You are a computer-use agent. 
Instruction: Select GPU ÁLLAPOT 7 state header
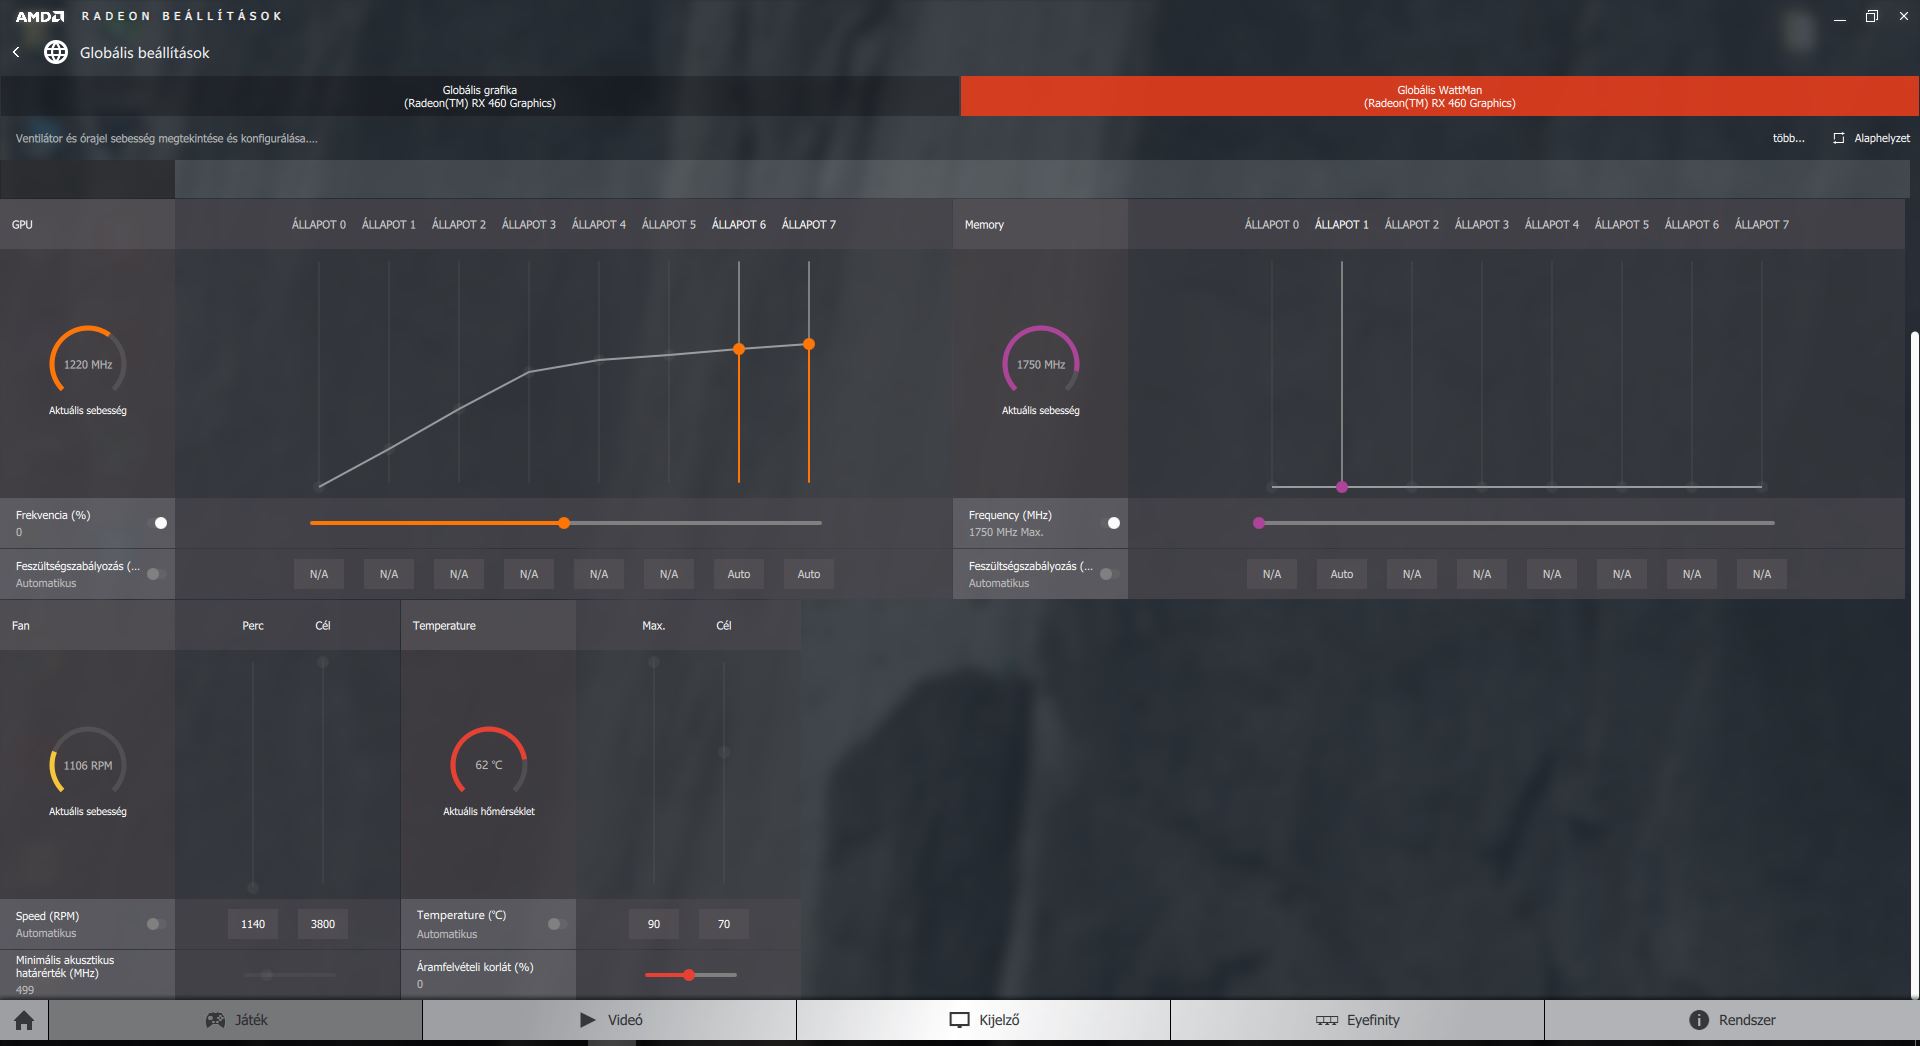pos(809,225)
